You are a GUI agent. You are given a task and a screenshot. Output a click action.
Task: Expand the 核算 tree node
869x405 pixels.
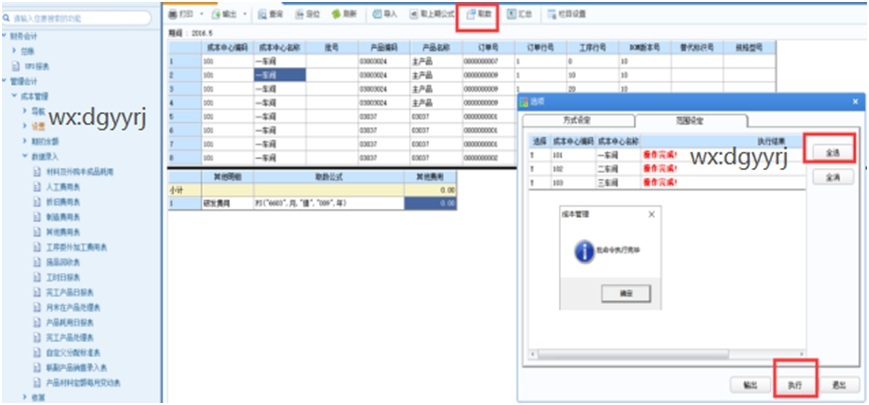tap(25, 397)
